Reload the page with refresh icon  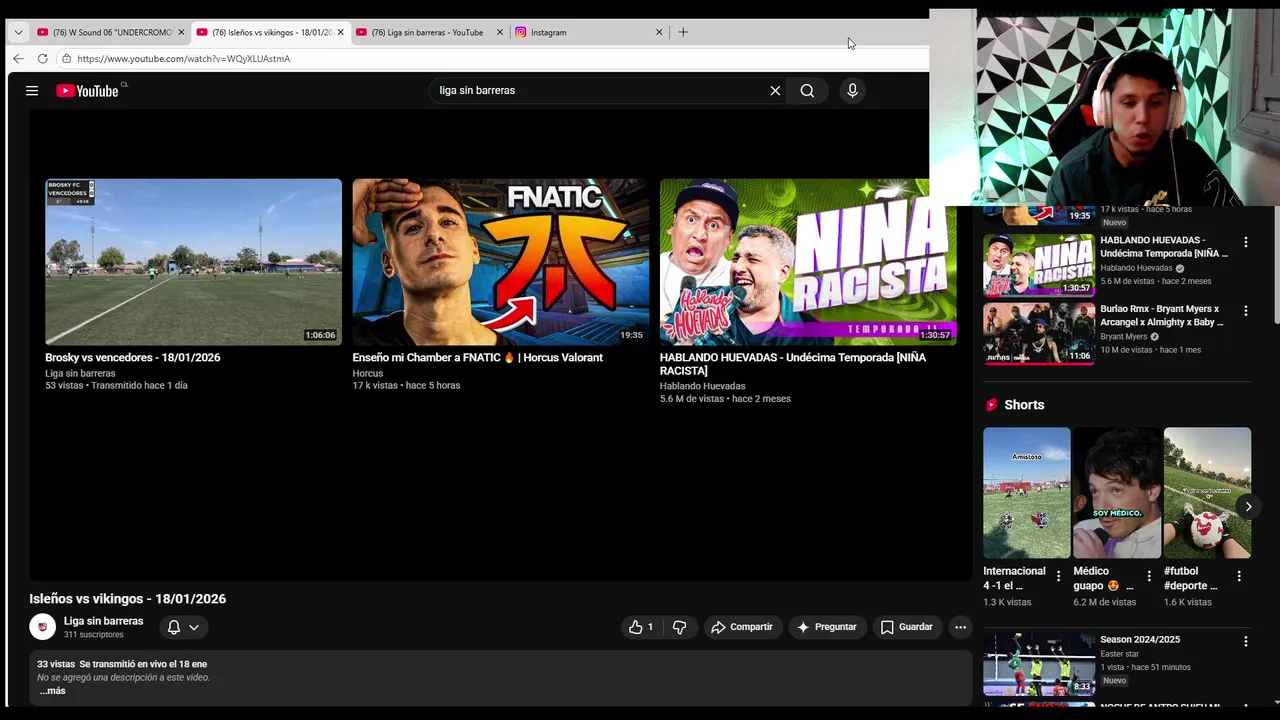[x=42, y=59]
